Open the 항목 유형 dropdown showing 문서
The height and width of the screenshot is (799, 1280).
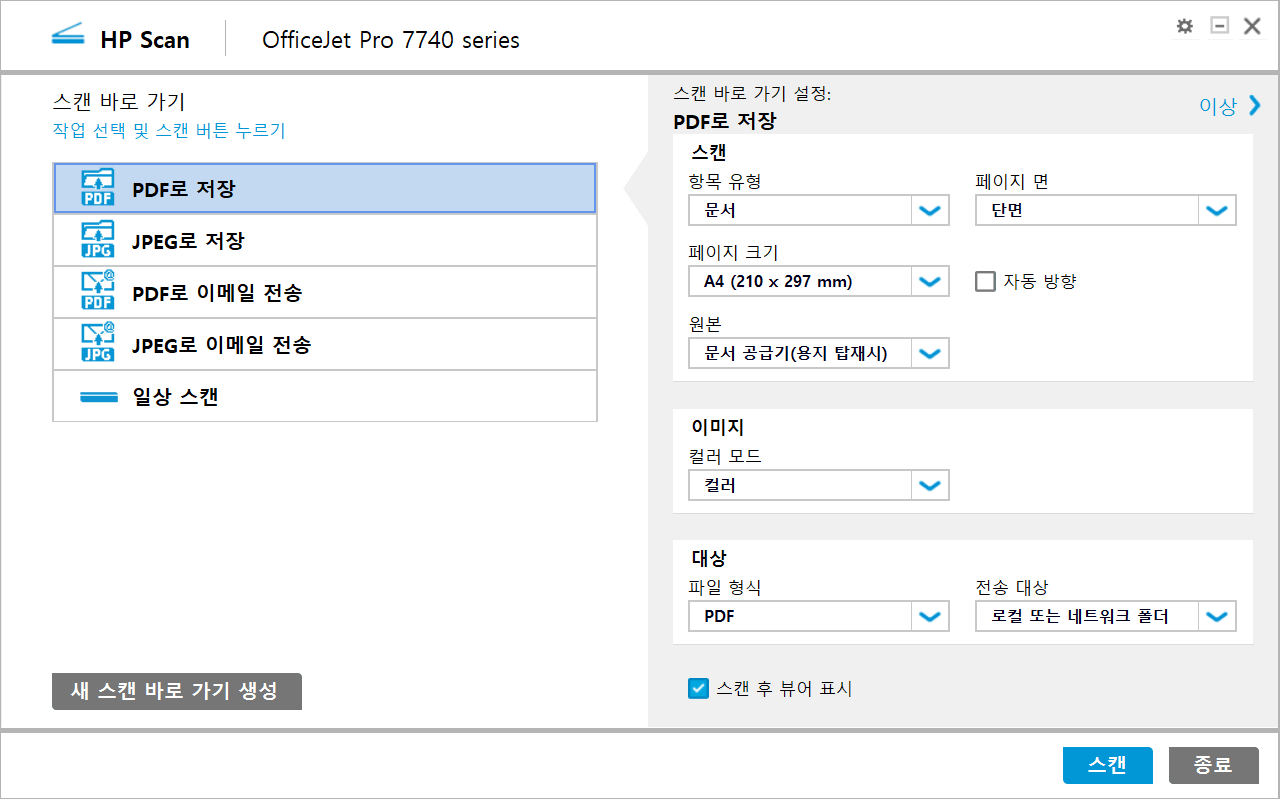(x=819, y=210)
